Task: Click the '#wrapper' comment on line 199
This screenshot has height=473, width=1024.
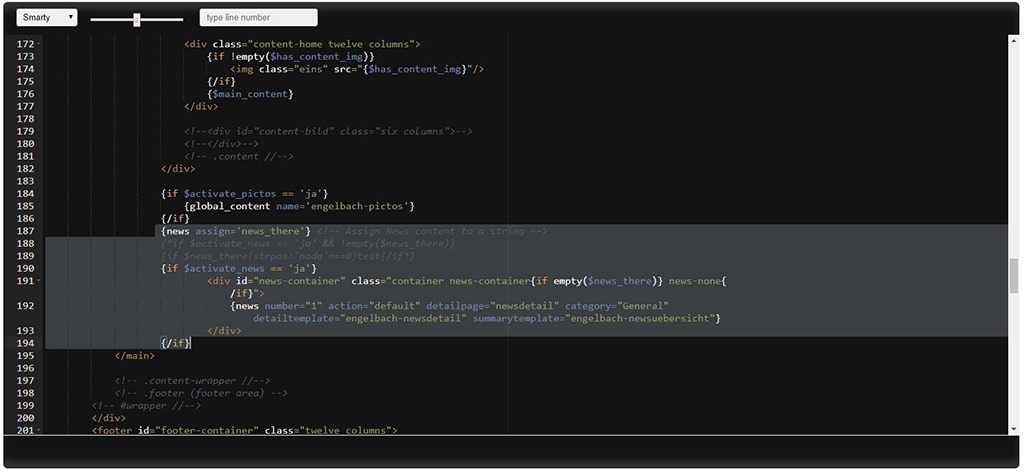Action: 139,406
